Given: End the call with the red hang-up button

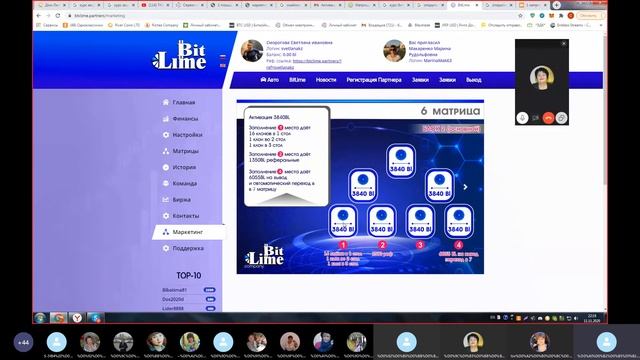Looking at the screenshot, I should pyautogui.click(x=548, y=118).
